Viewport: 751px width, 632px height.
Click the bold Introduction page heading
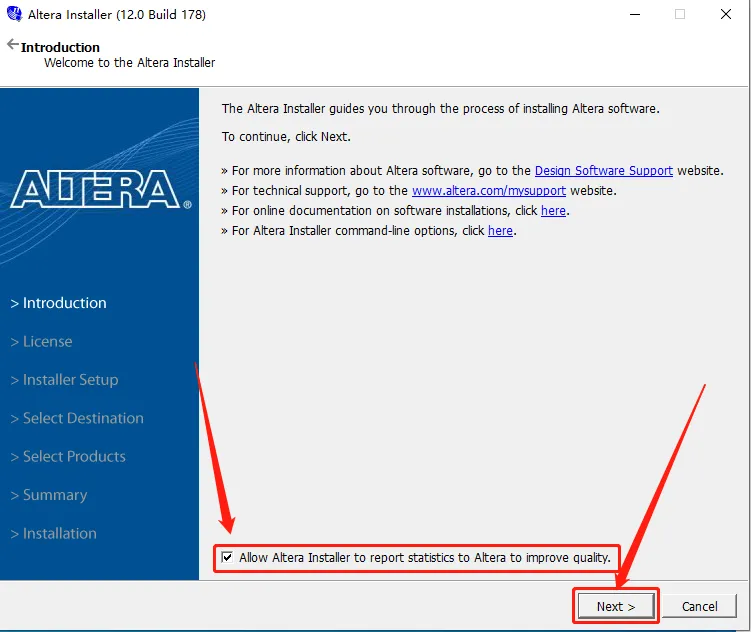60,47
